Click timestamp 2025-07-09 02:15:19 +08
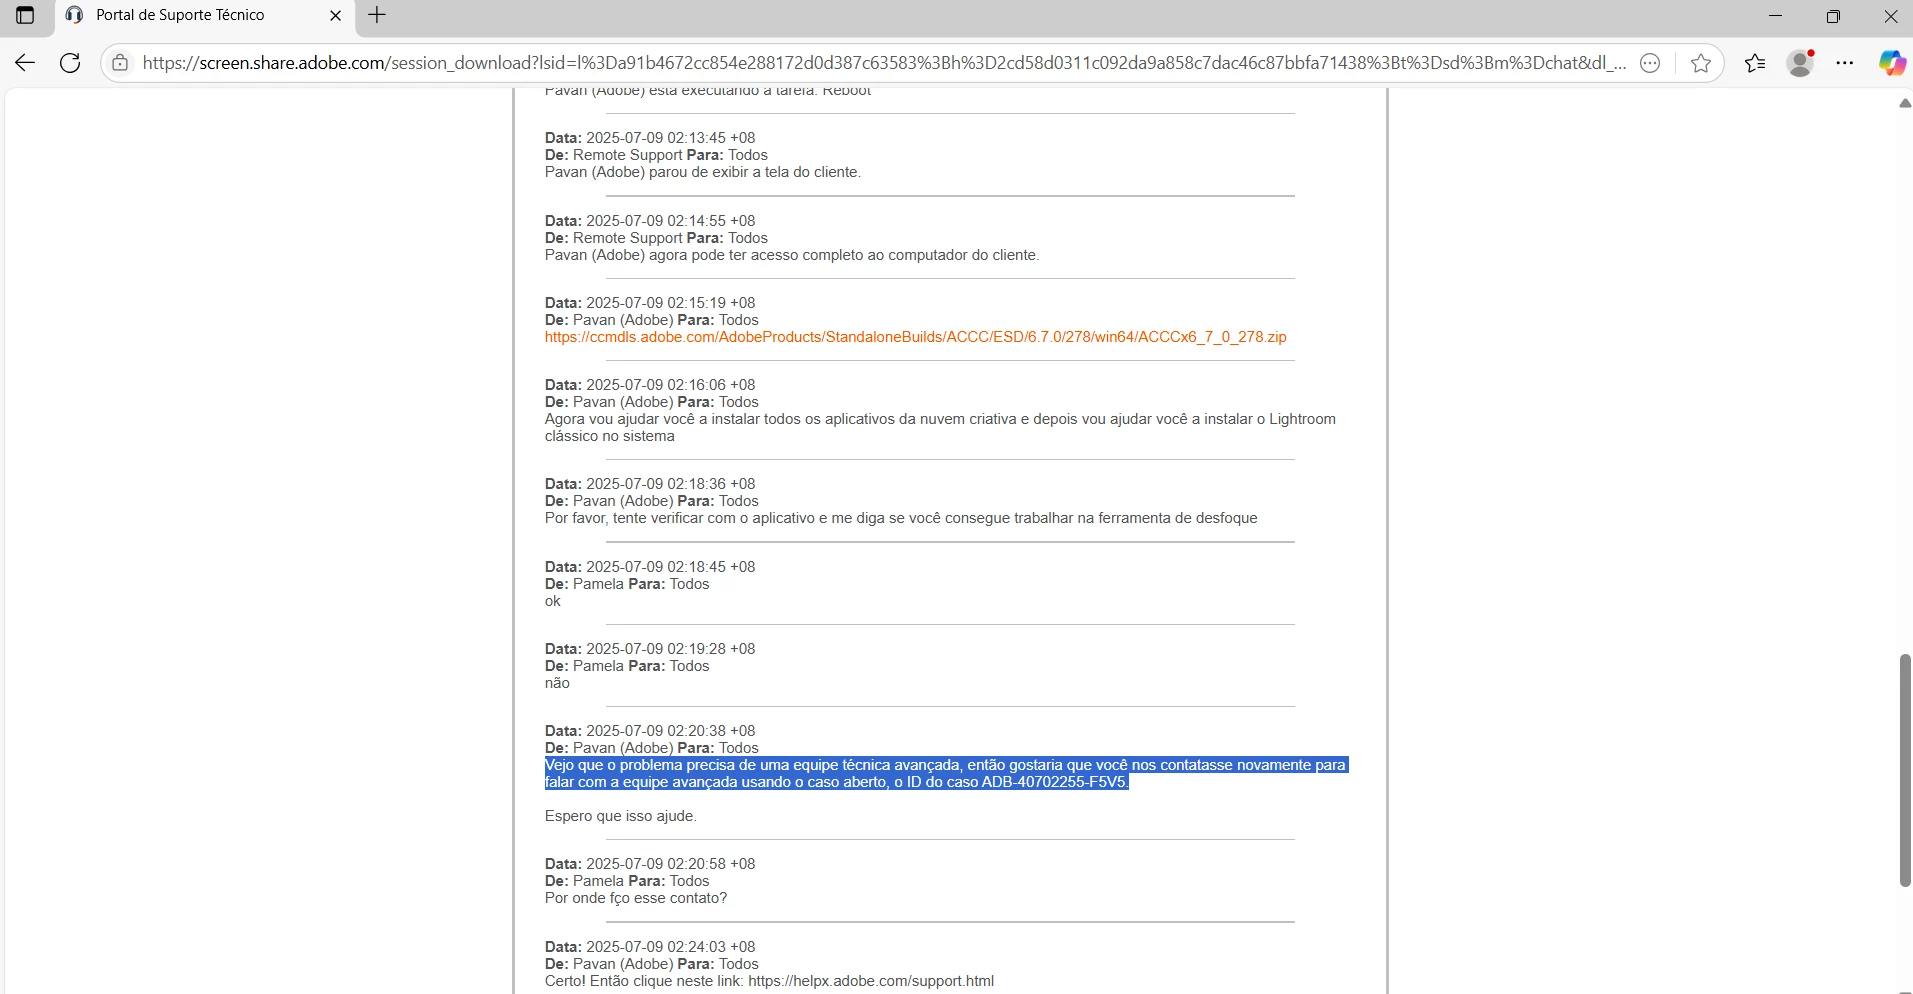 tap(670, 303)
